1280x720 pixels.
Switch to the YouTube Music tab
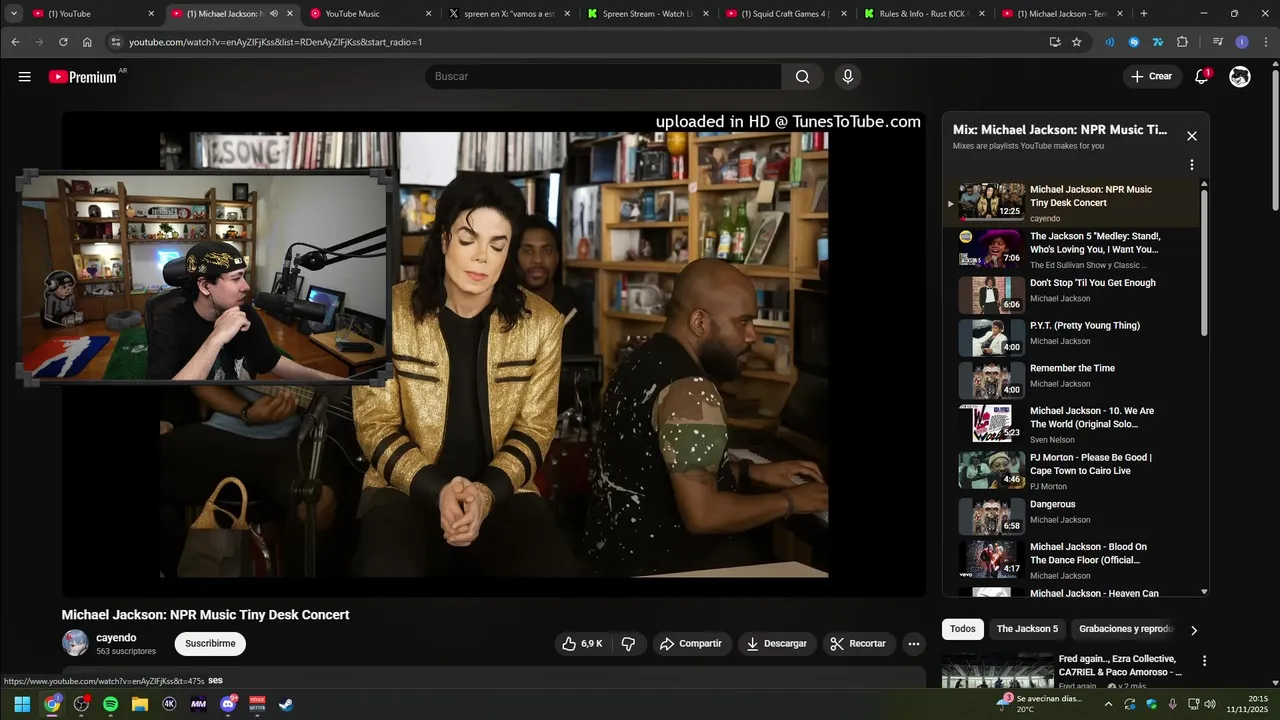370,14
